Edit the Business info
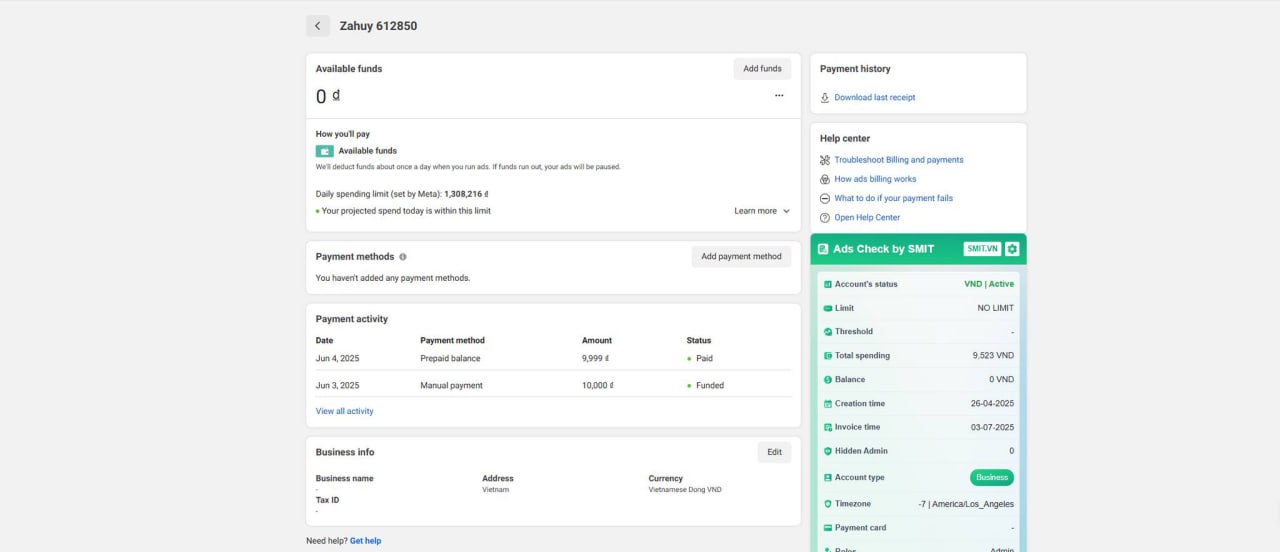The height and width of the screenshot is (552, 1280). [774, 452]
